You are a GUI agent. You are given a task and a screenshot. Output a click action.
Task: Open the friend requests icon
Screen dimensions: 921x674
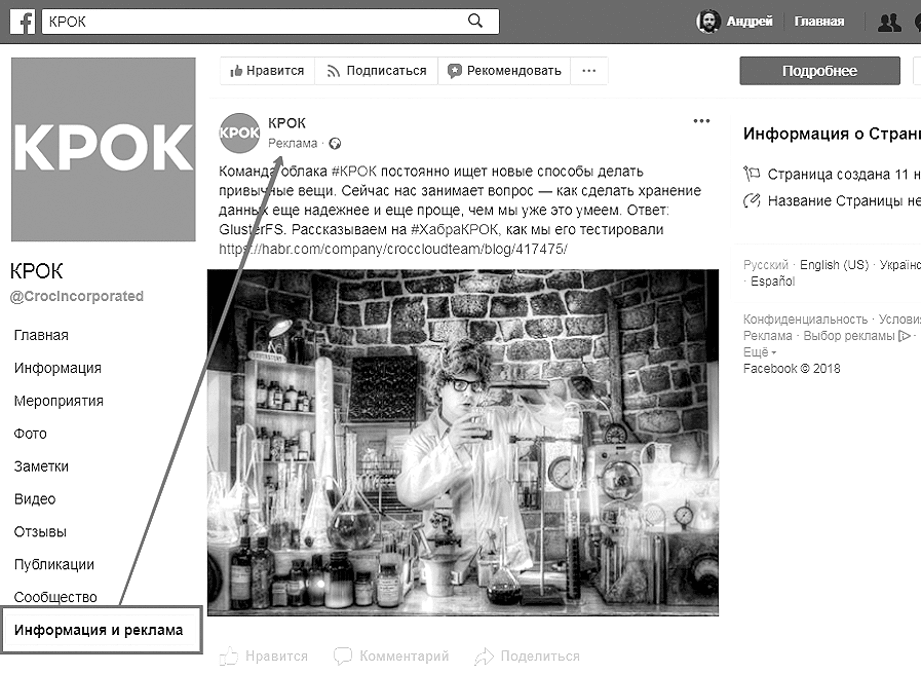(x=889, y=22)
